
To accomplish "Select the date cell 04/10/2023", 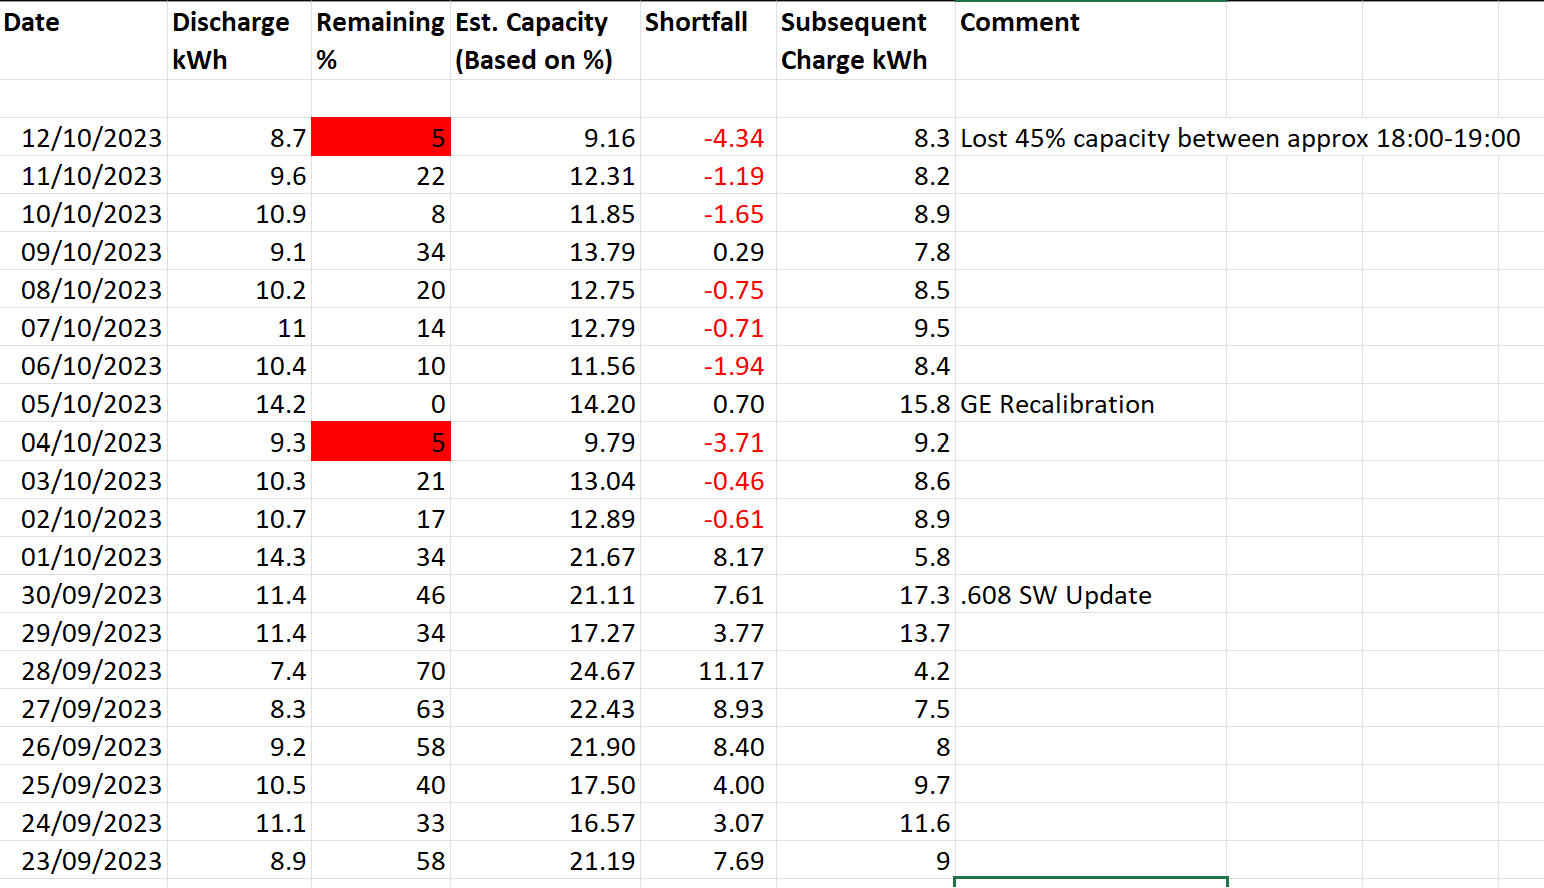I will coord(84,442).
